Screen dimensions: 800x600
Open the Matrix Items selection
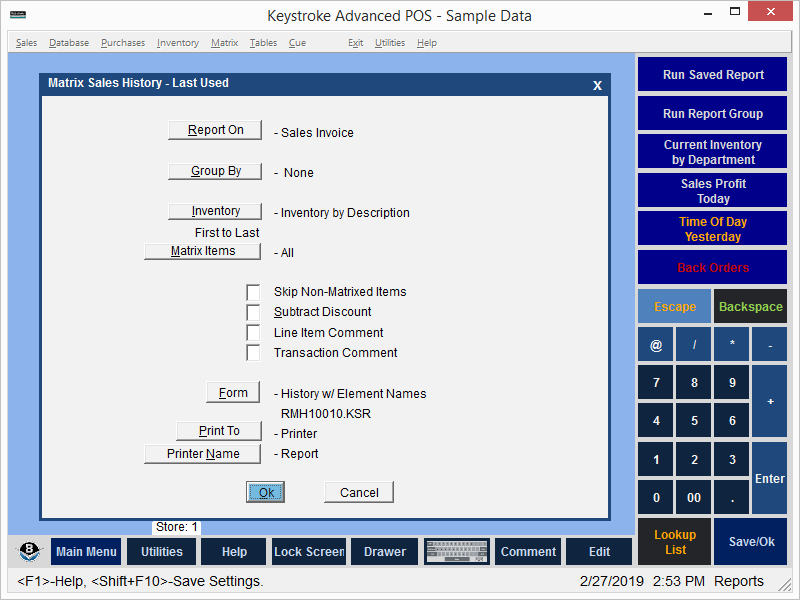(x=203, y=251)
